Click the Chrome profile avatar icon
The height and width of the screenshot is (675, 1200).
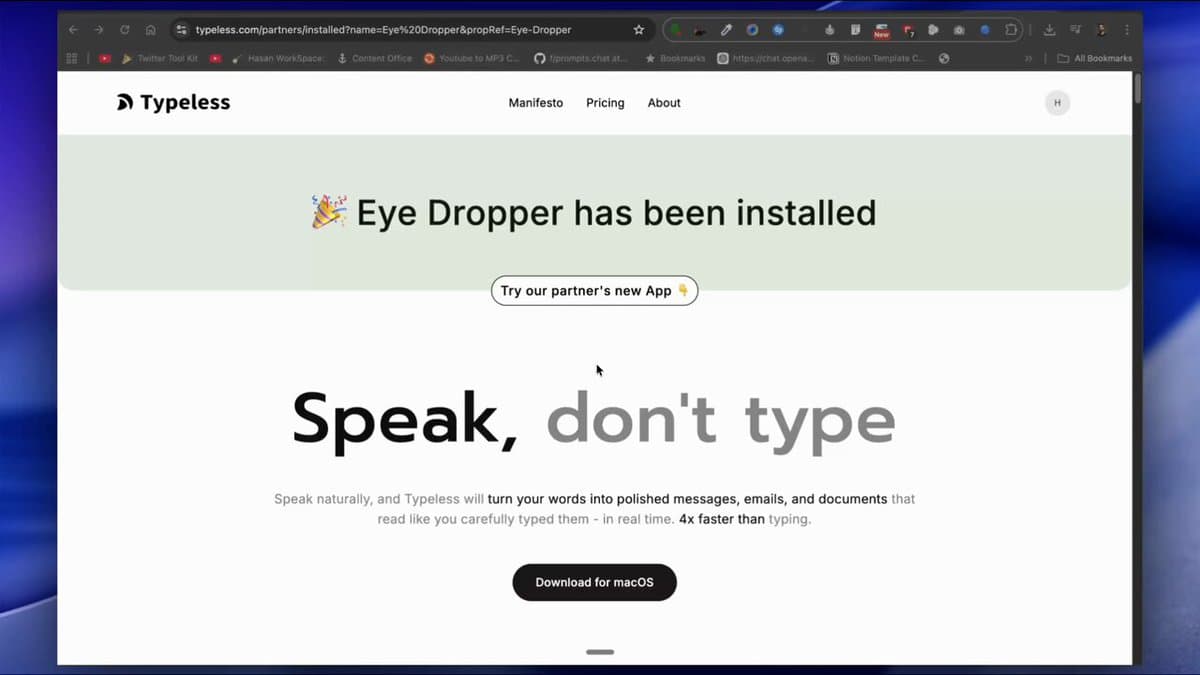1100,30
